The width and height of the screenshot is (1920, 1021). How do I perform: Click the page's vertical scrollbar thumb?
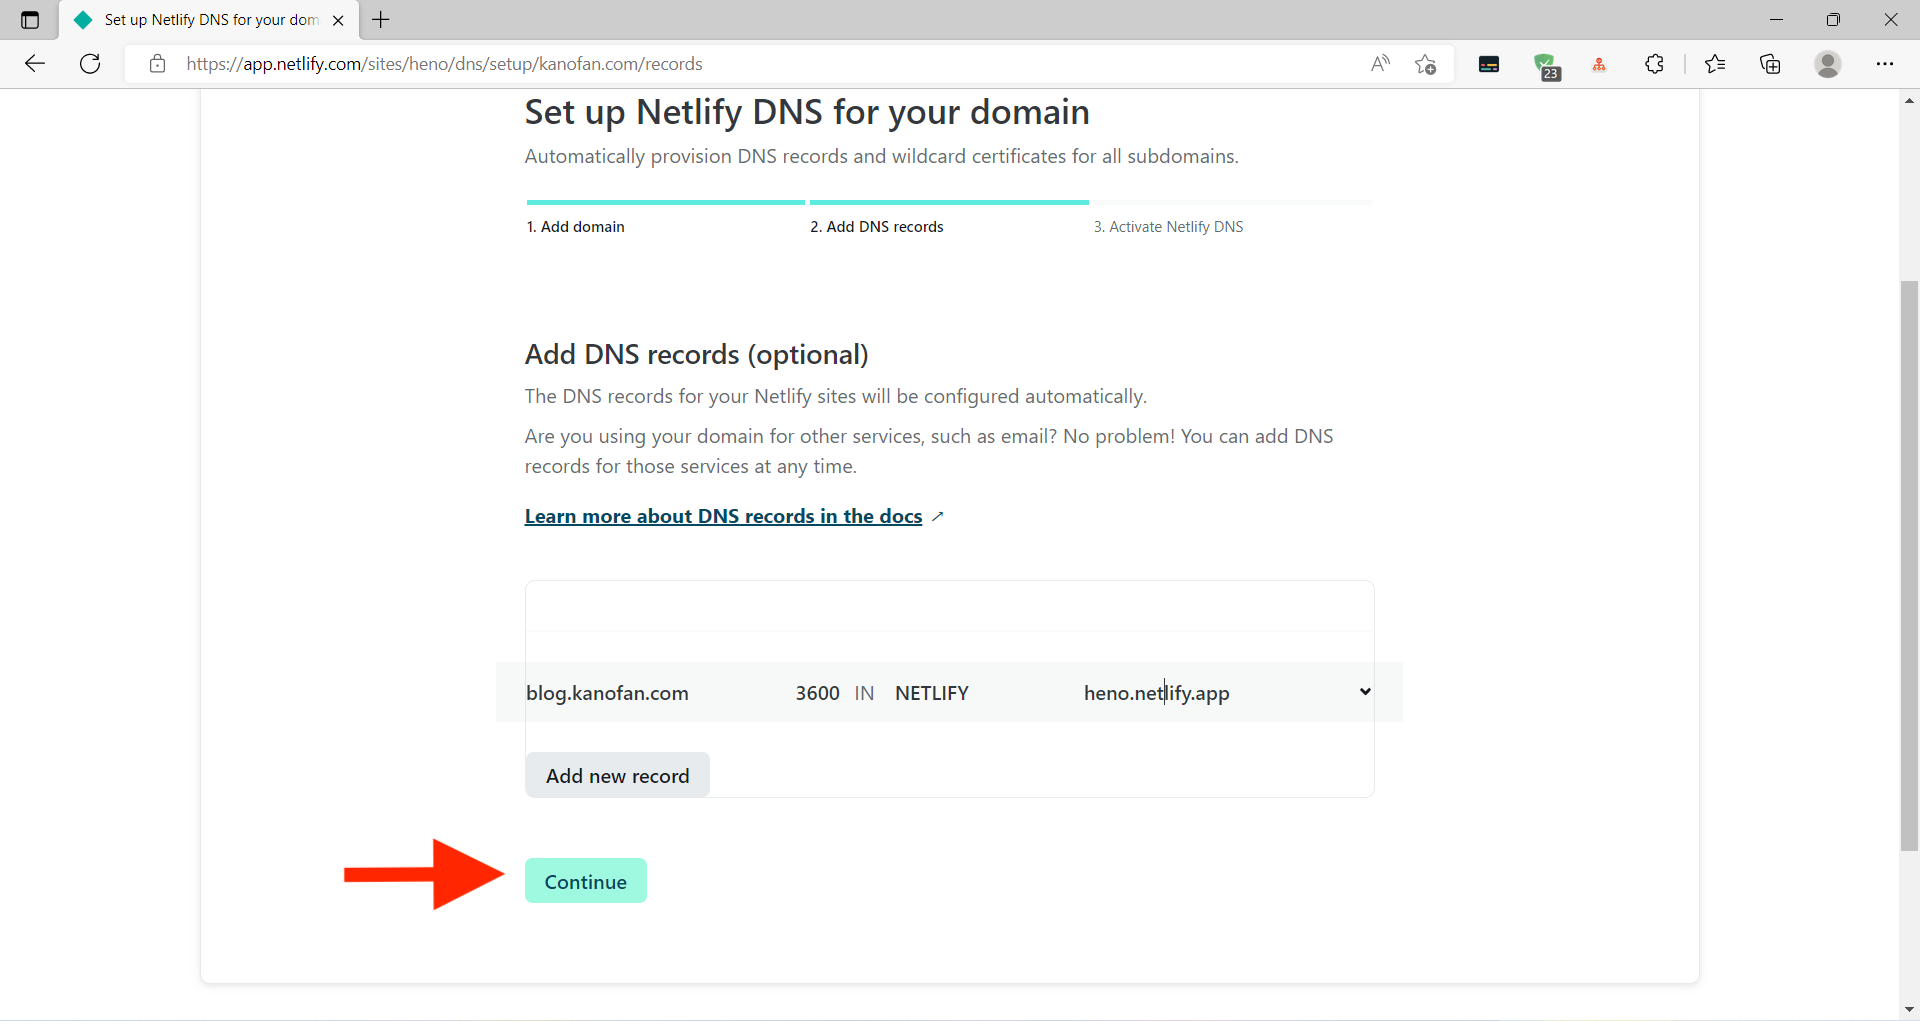[1909, 565]
